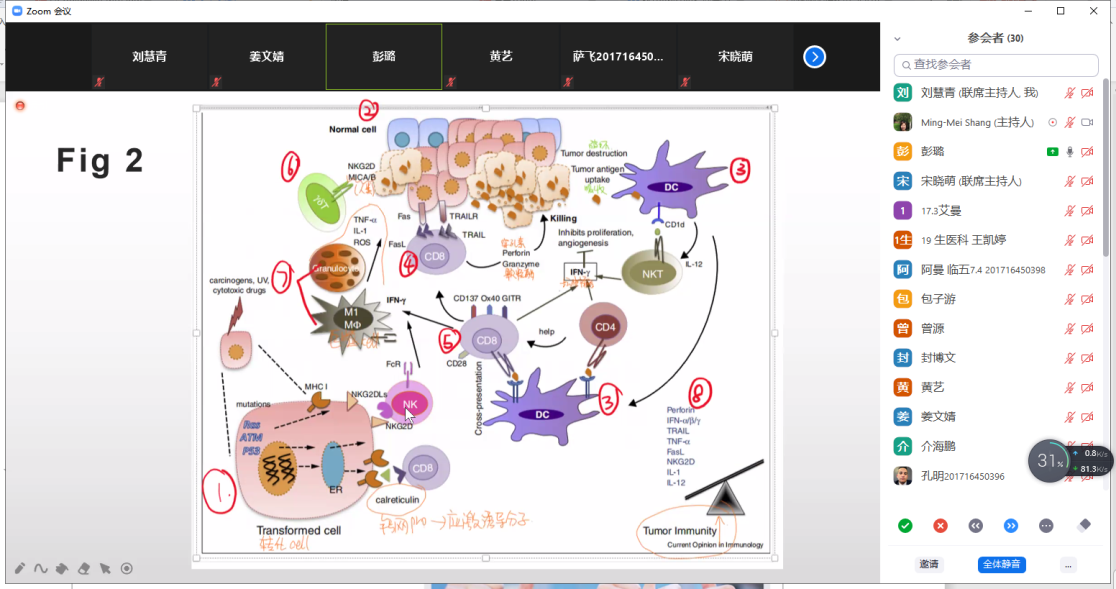
Task: Click 刘慧青's avatar in participants list
Action: tap(902, 92)
